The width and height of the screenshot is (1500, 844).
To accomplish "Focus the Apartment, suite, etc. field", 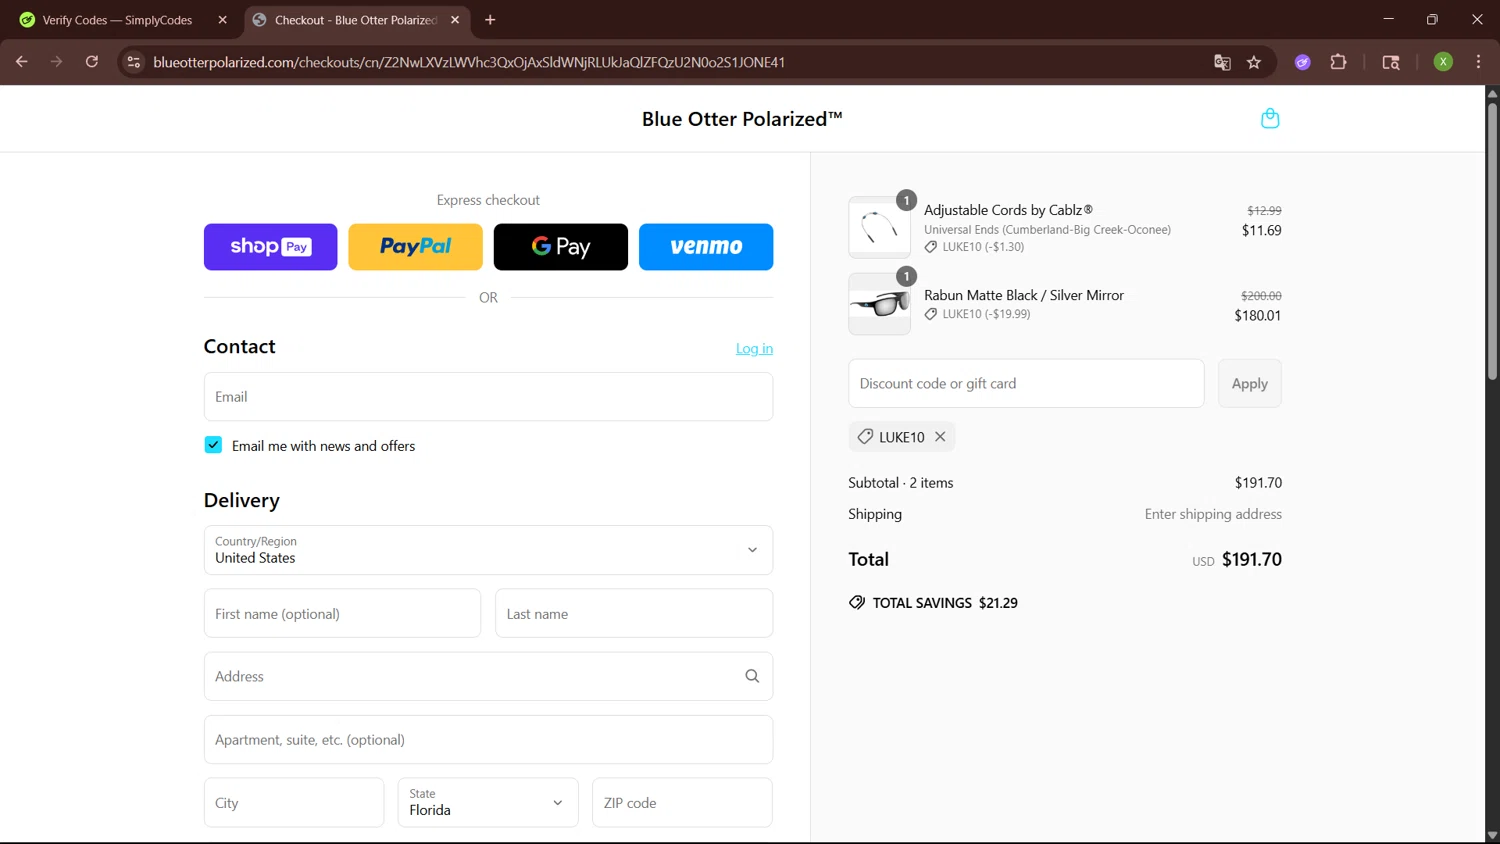I will pyautogui.click(x=488, y=740).
